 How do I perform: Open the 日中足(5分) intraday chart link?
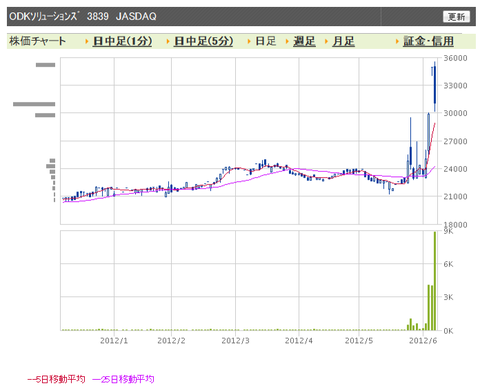coord(204,41)
